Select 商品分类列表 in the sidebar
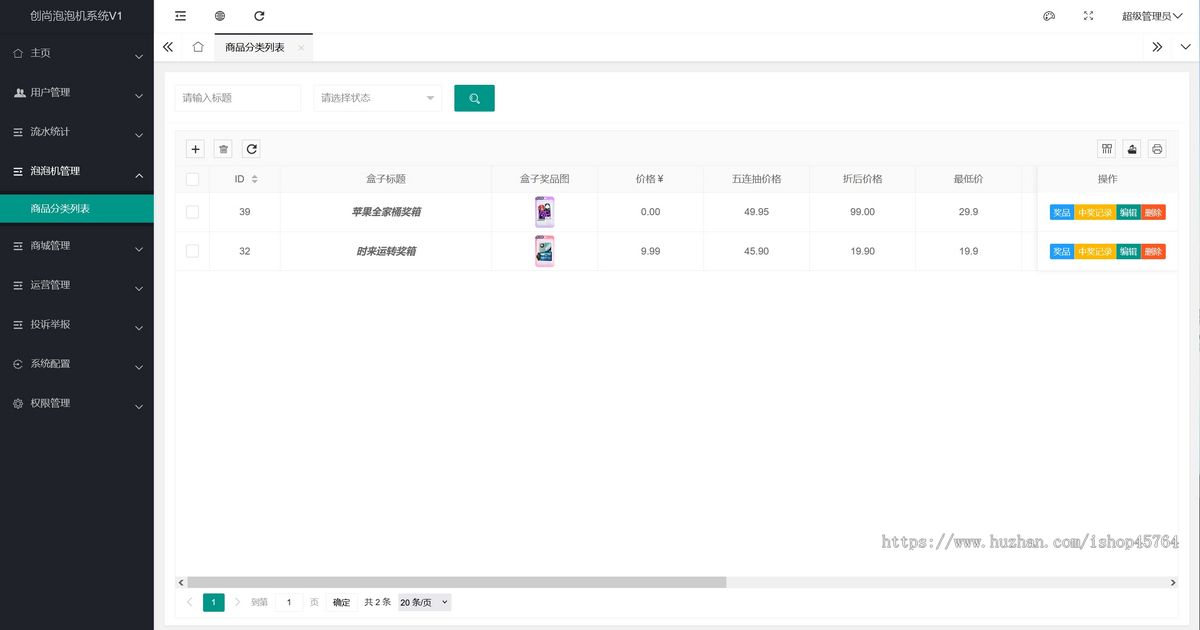The height and width of the screenshot is (630, 1200). pos(77,208)
